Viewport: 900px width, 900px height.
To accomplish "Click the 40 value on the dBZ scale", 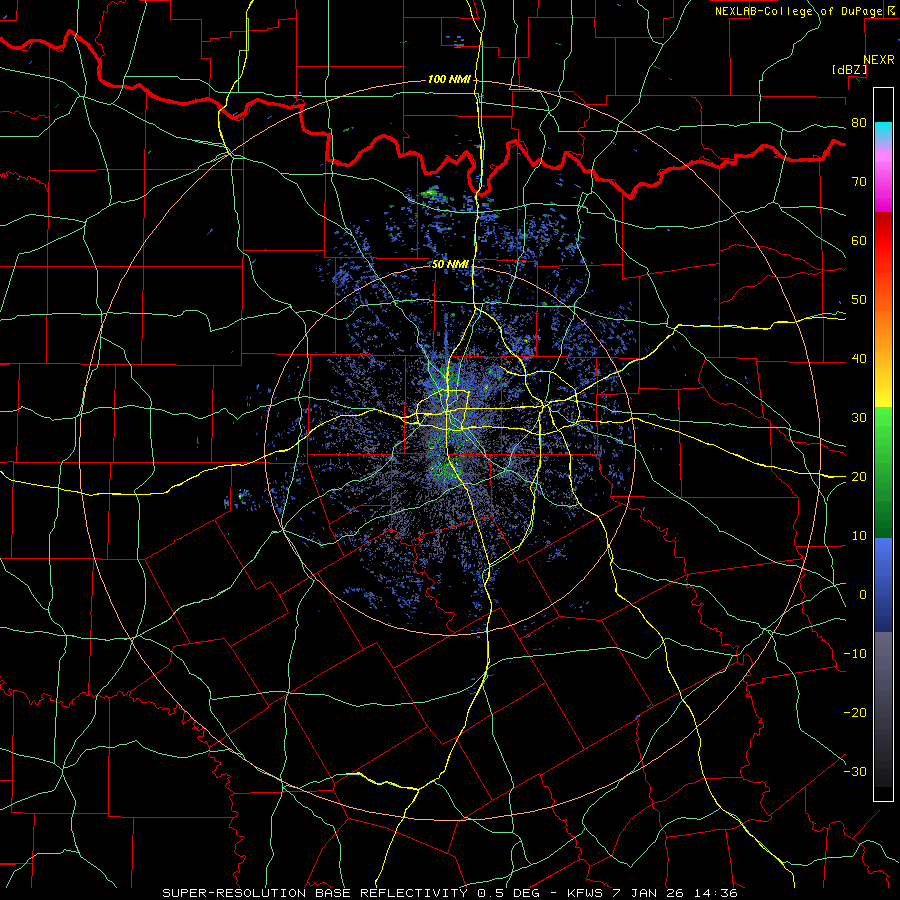I will (x=859, y=359).
